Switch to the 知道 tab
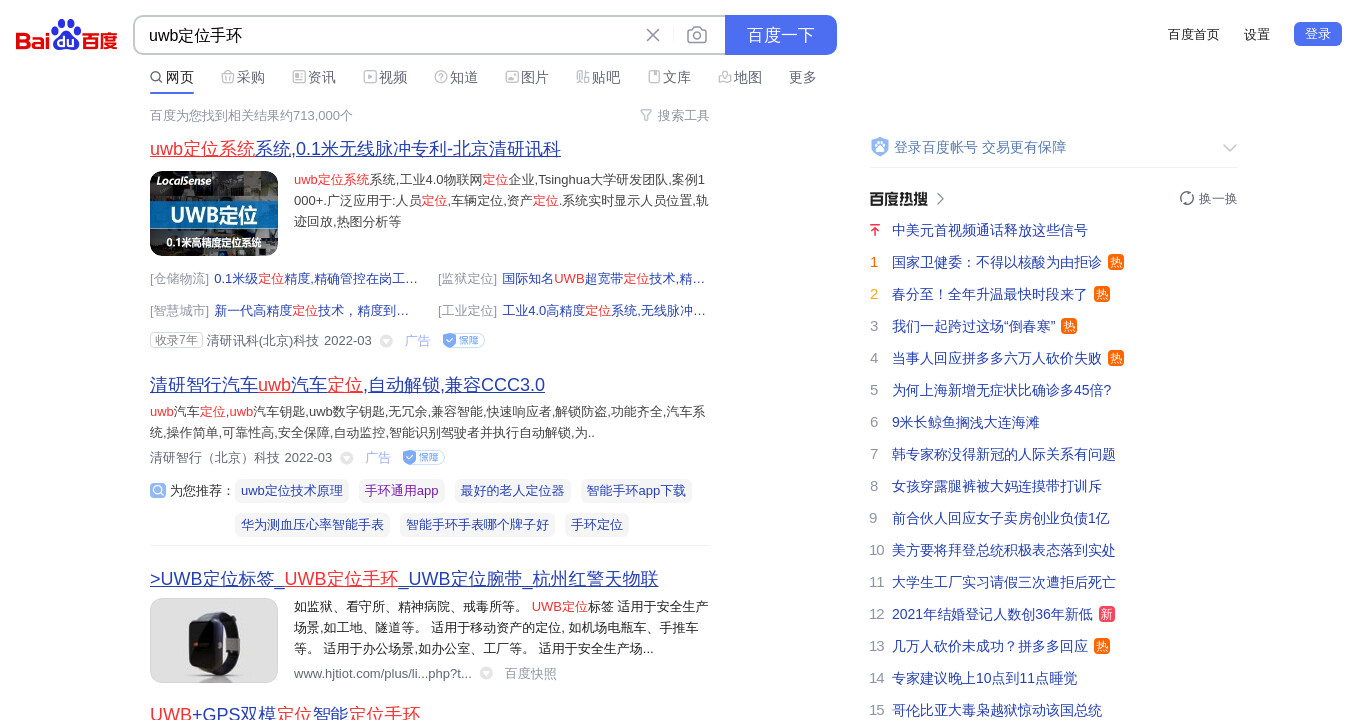This screenshot has height=720, width=1366. 456,77
